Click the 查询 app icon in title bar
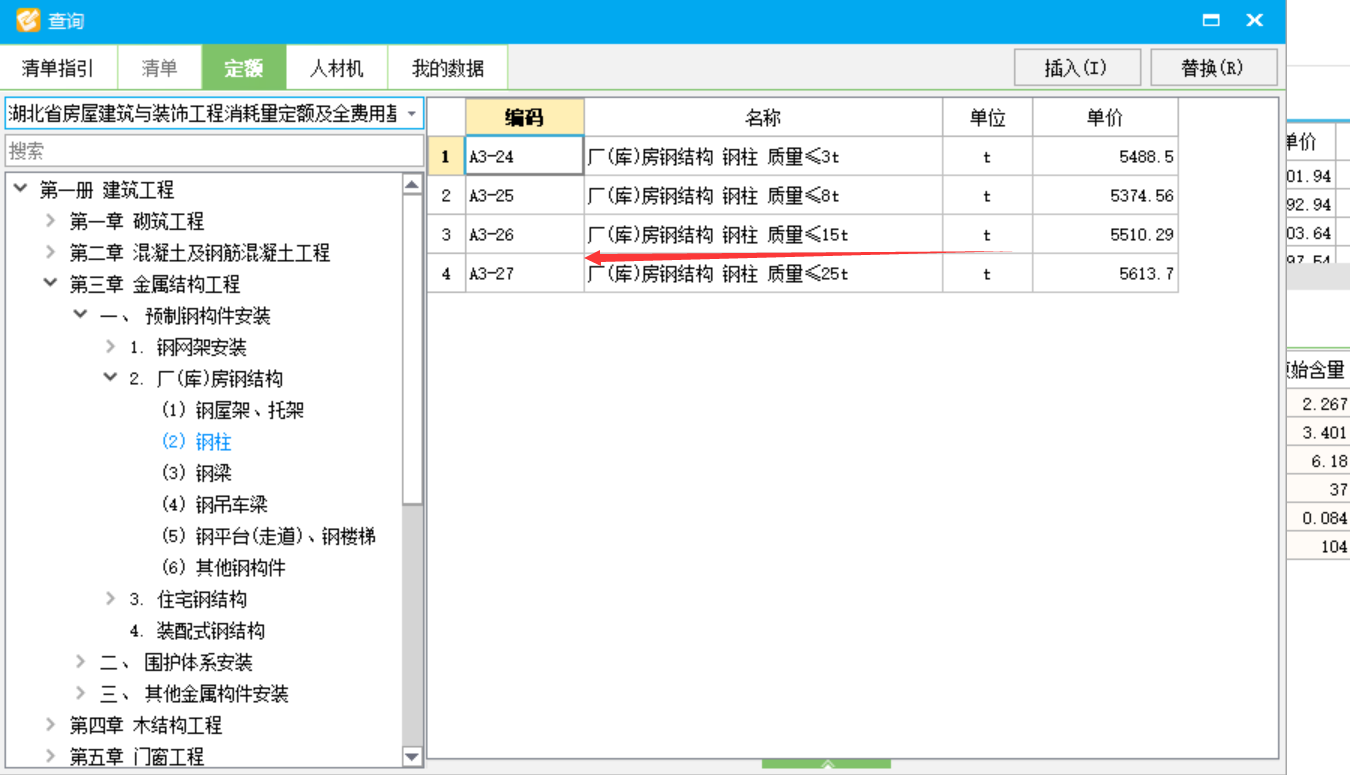 tap(28, 20)
